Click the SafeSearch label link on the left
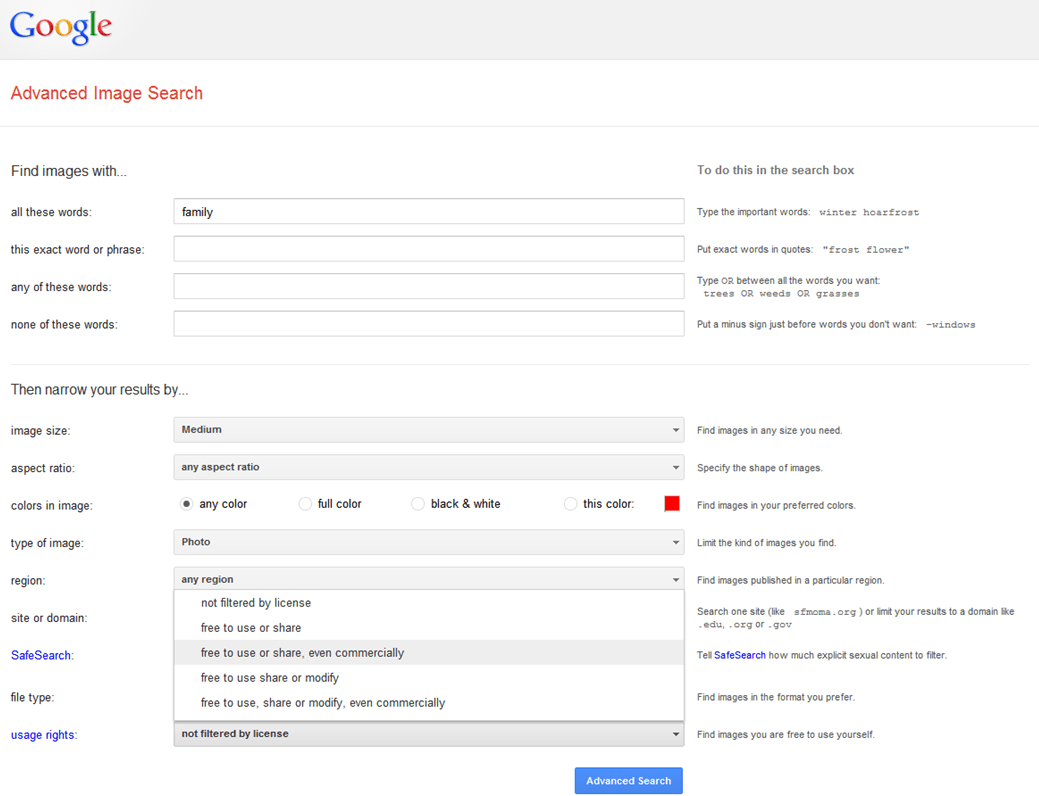1039x796 pixels. click(40, 655)
